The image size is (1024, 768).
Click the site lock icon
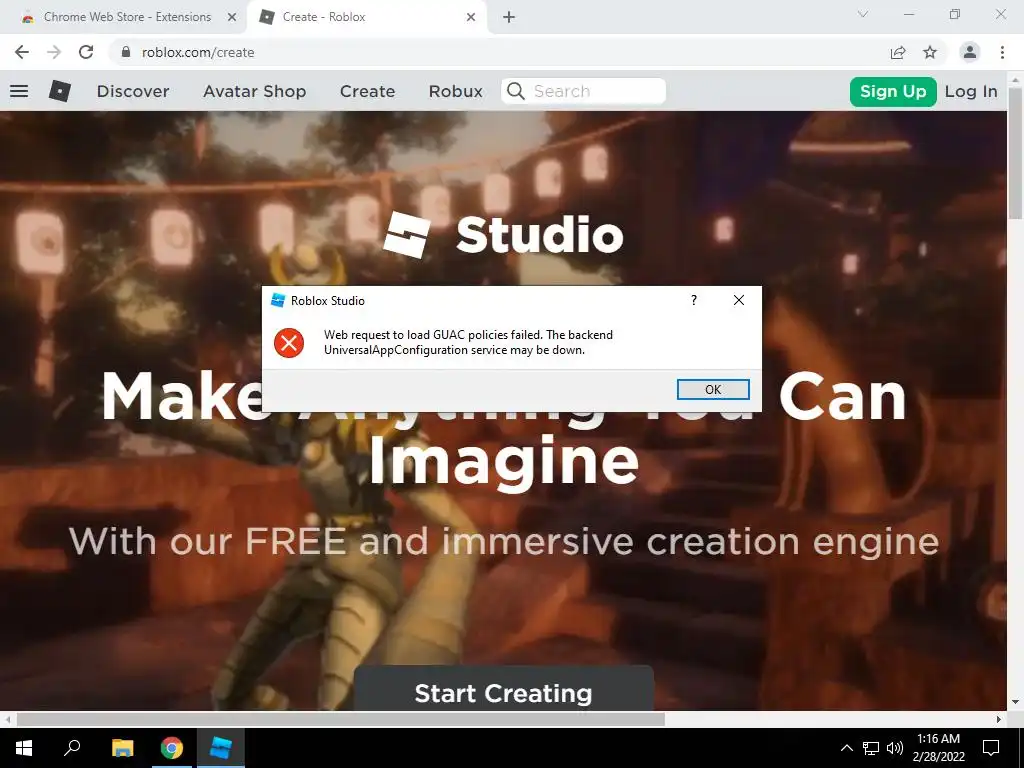[x=126, y=52]
